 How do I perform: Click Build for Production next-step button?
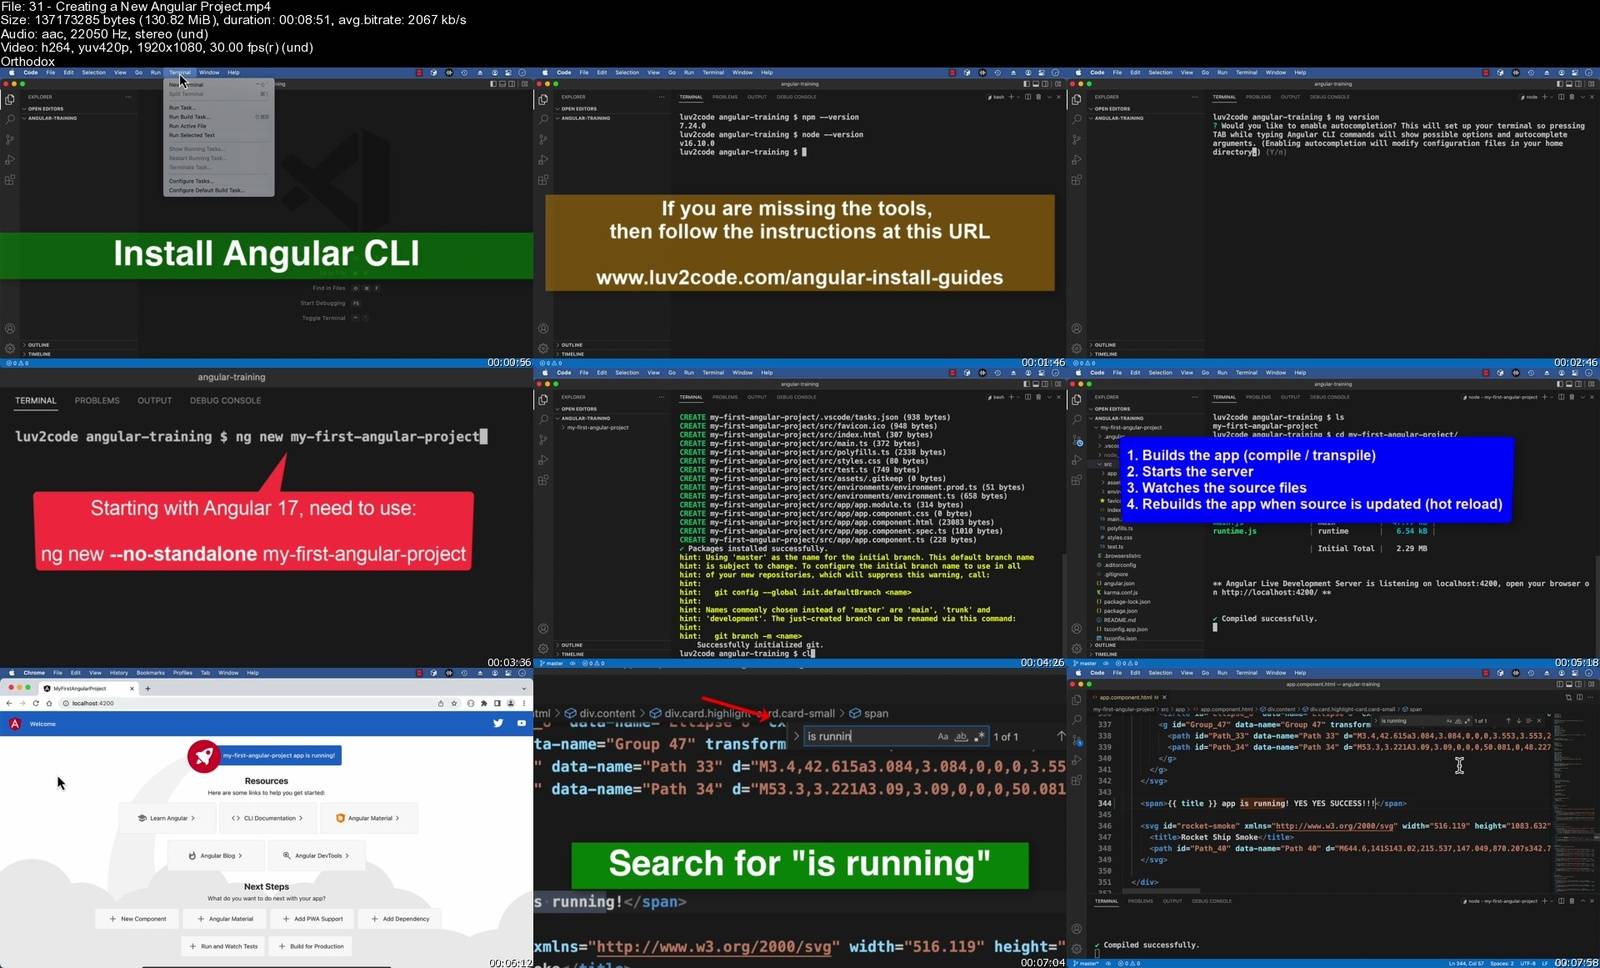(311, 946)
